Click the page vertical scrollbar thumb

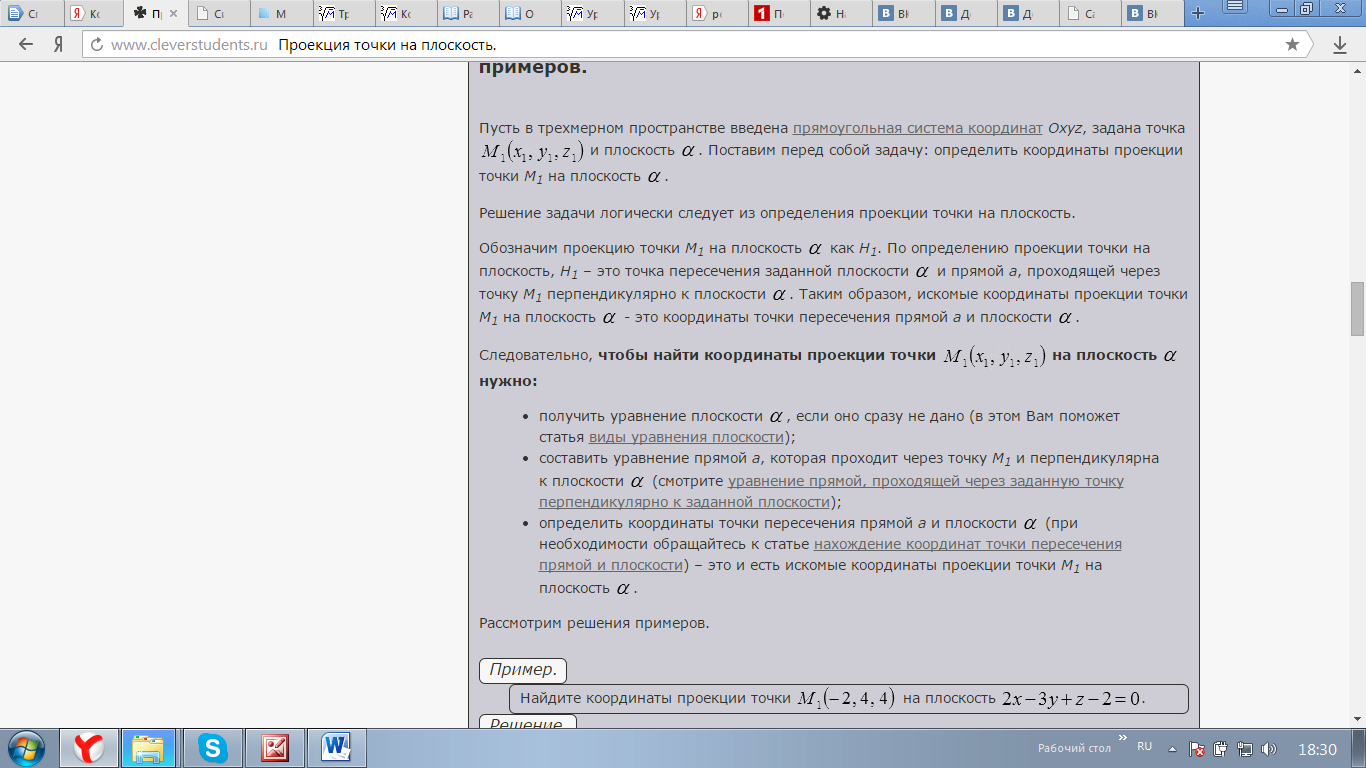[1357, 309]
